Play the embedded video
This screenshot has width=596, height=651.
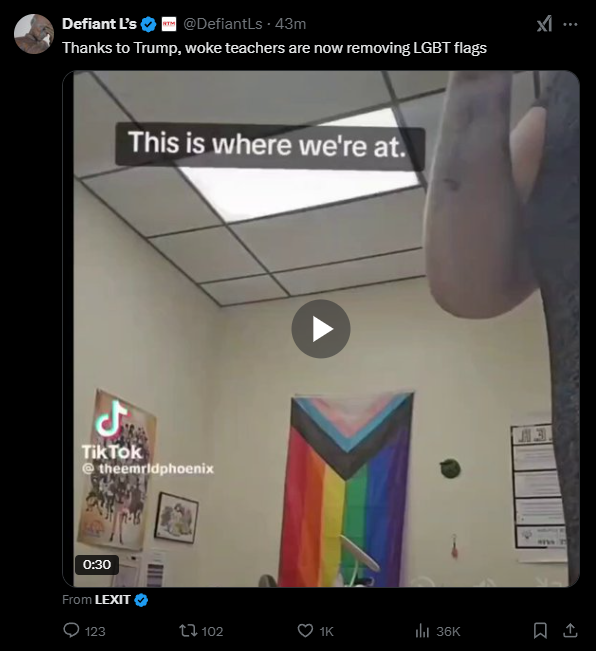[320, 329]
